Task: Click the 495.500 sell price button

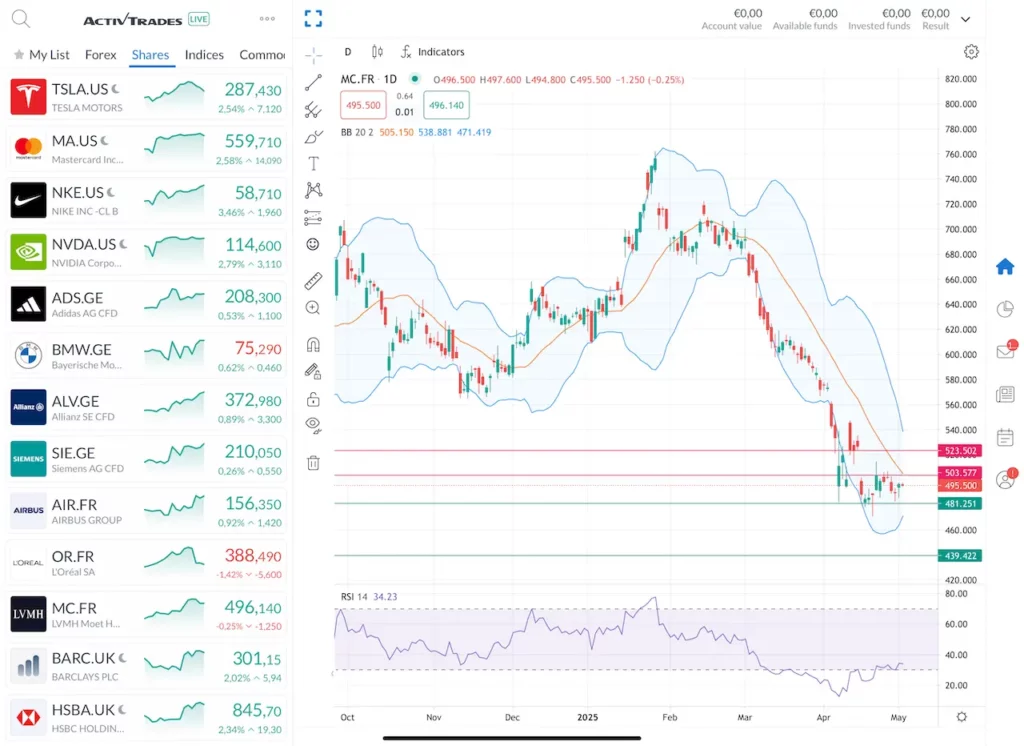Action: 363,105
